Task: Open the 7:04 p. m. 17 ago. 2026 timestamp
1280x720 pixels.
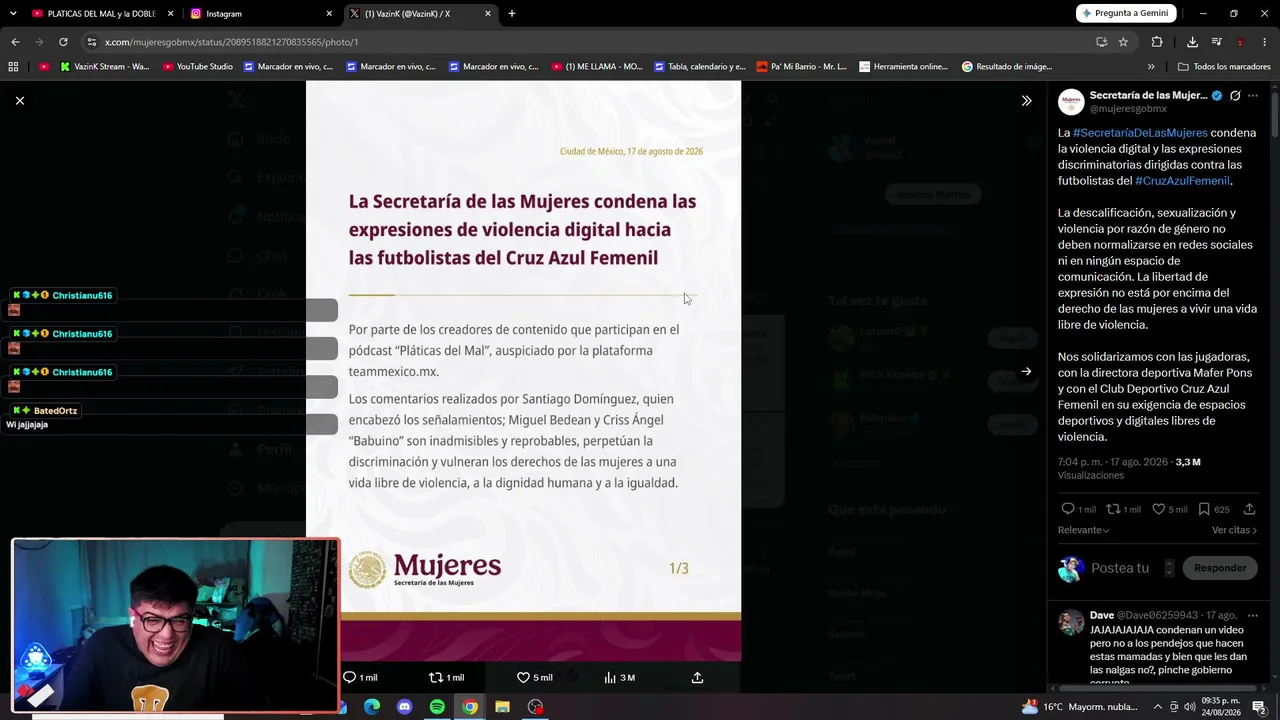Action: [x=1113, y=462]
